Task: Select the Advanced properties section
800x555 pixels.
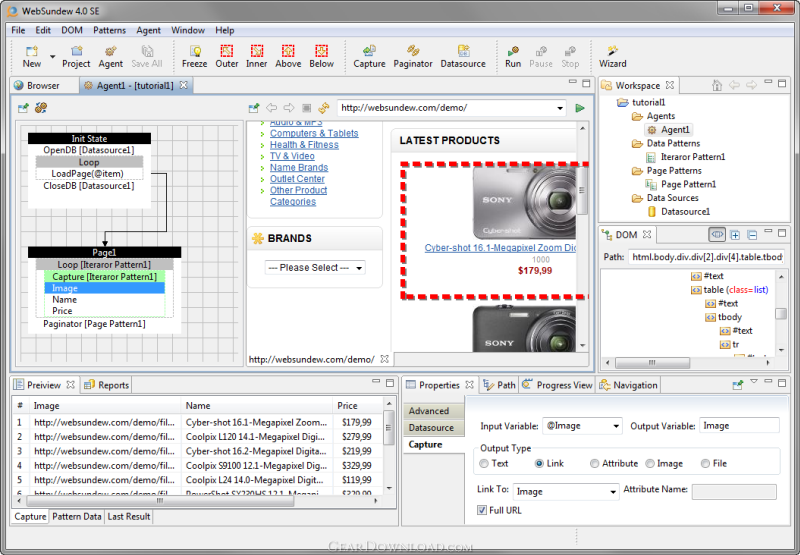Action: tap(433, 411)
